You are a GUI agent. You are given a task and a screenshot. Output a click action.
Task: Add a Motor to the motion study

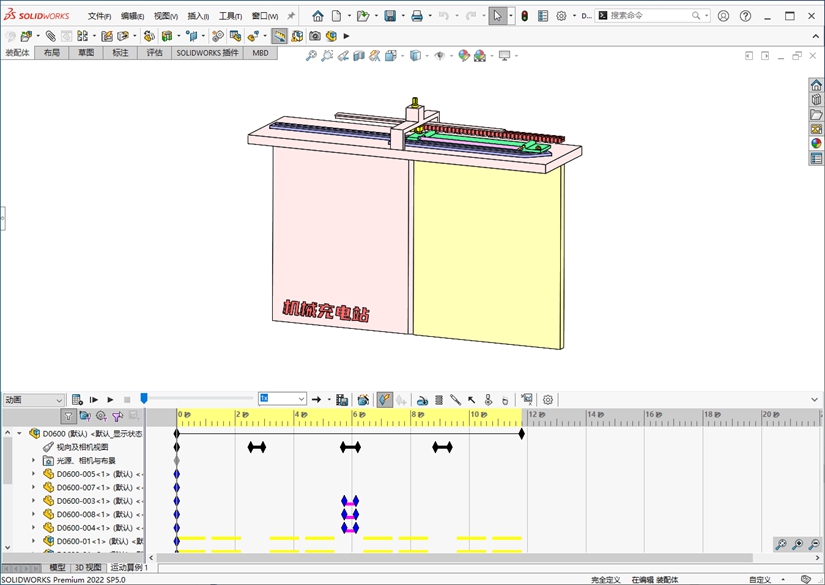pos(422,400)
